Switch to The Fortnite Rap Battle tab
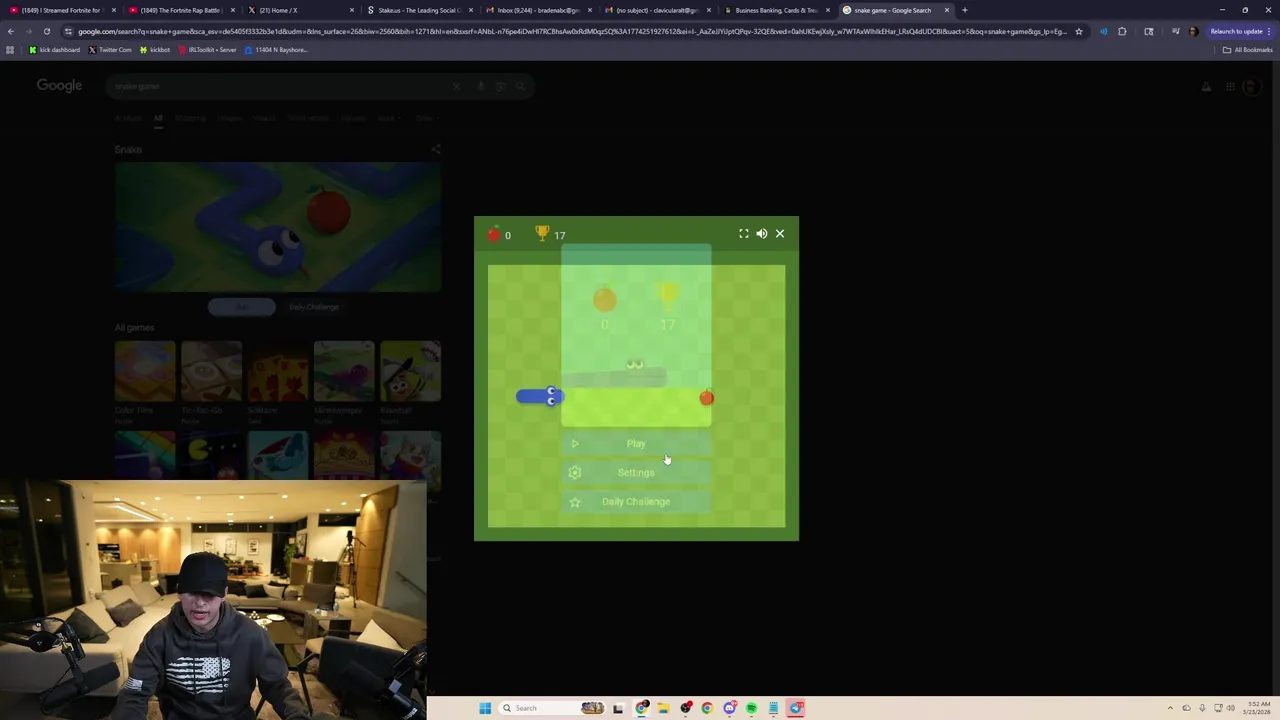Screen dimensions: 1280x720 (x=180, y=10)
